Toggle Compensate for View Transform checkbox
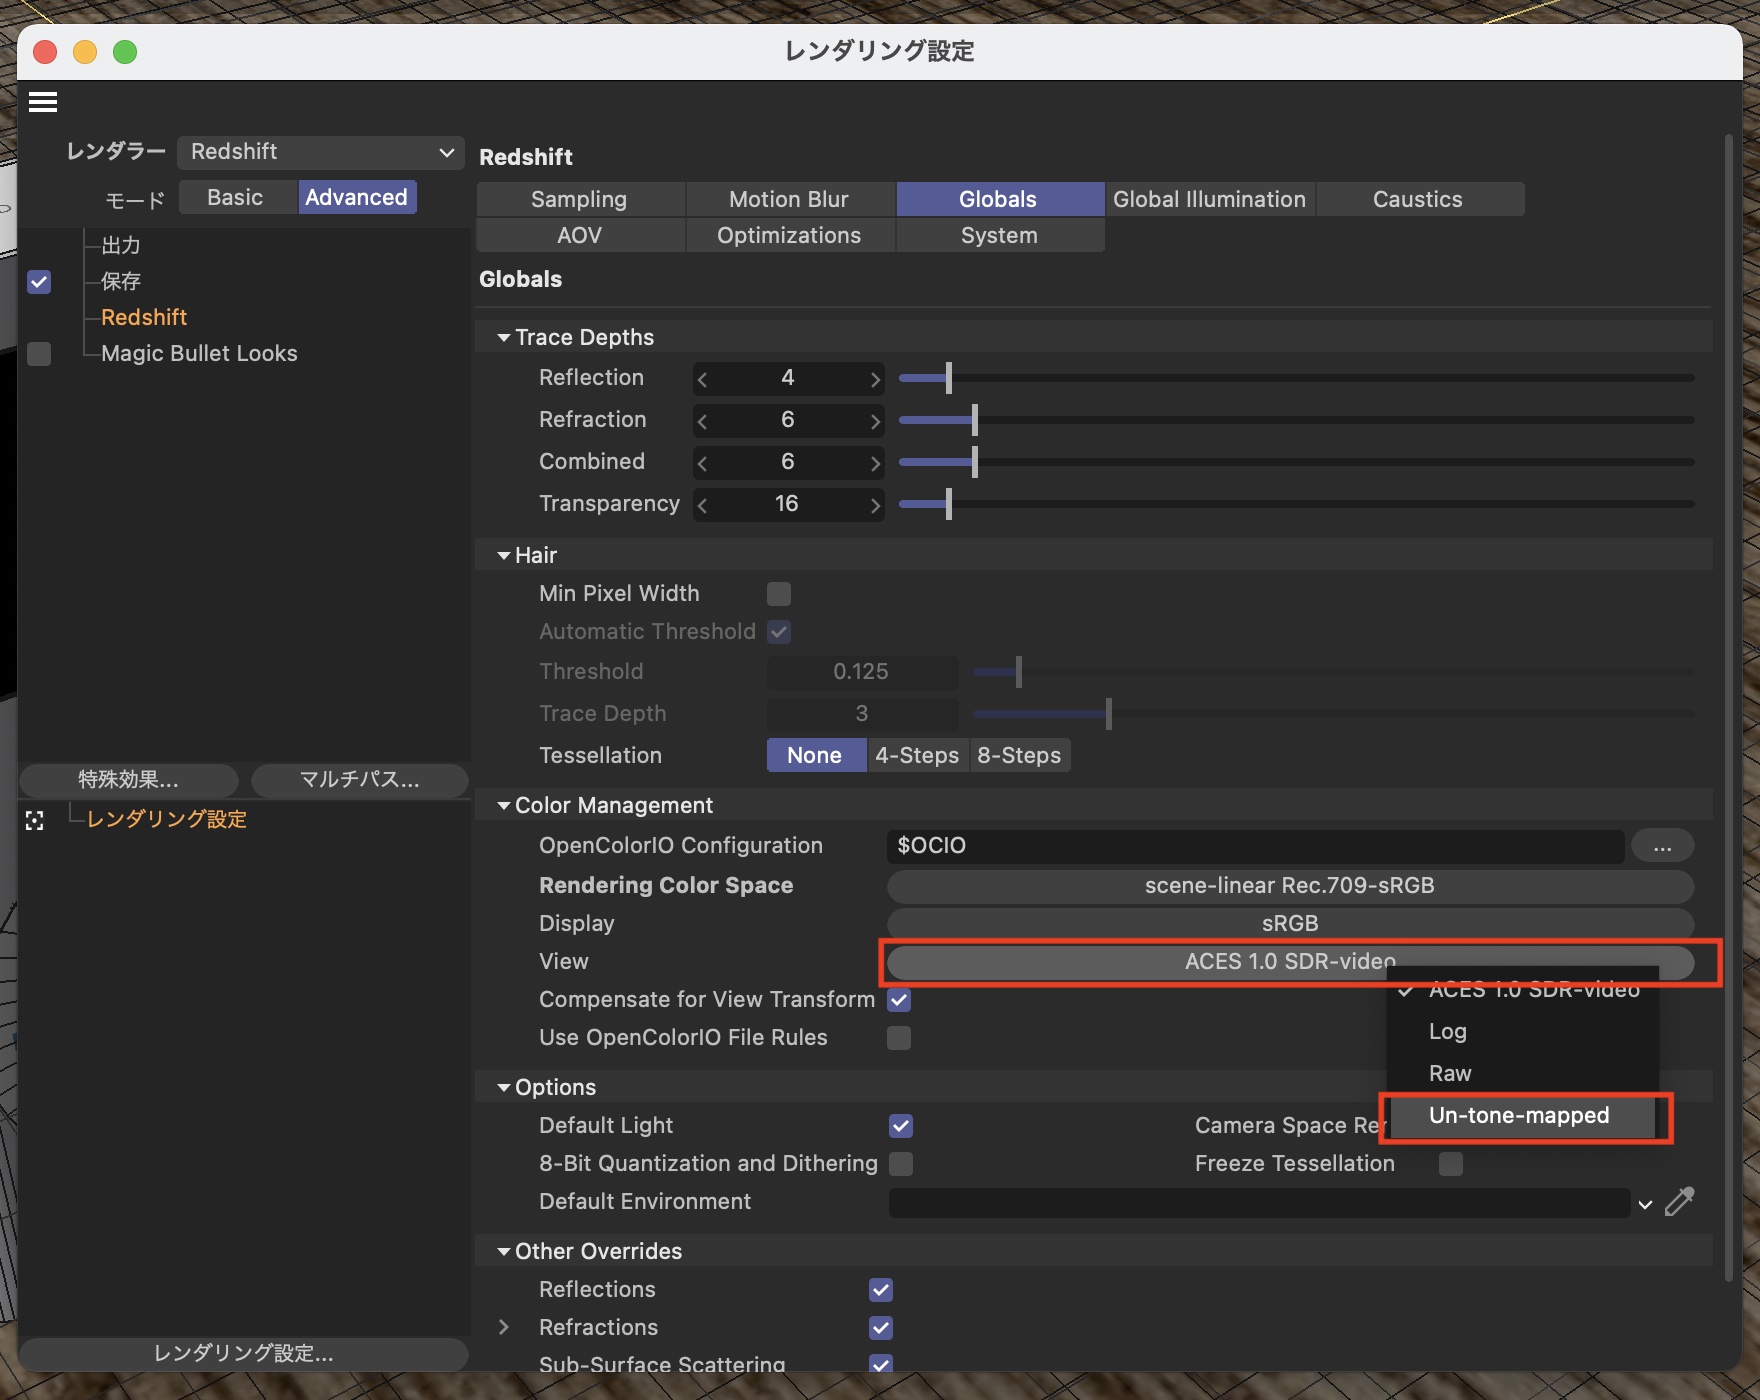Viewport: 1760px width, 1400px height. (899, 1000)
